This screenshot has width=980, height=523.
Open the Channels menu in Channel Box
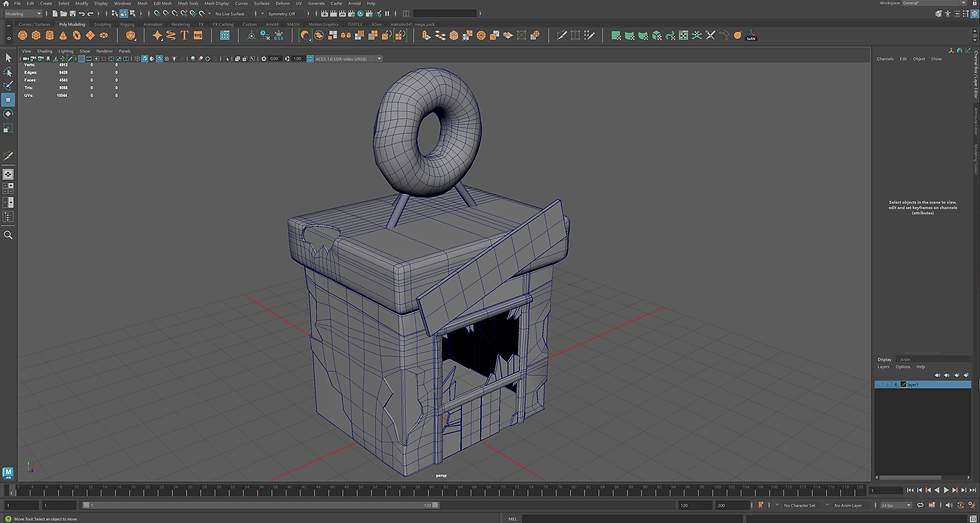click(x=885, y=59)
